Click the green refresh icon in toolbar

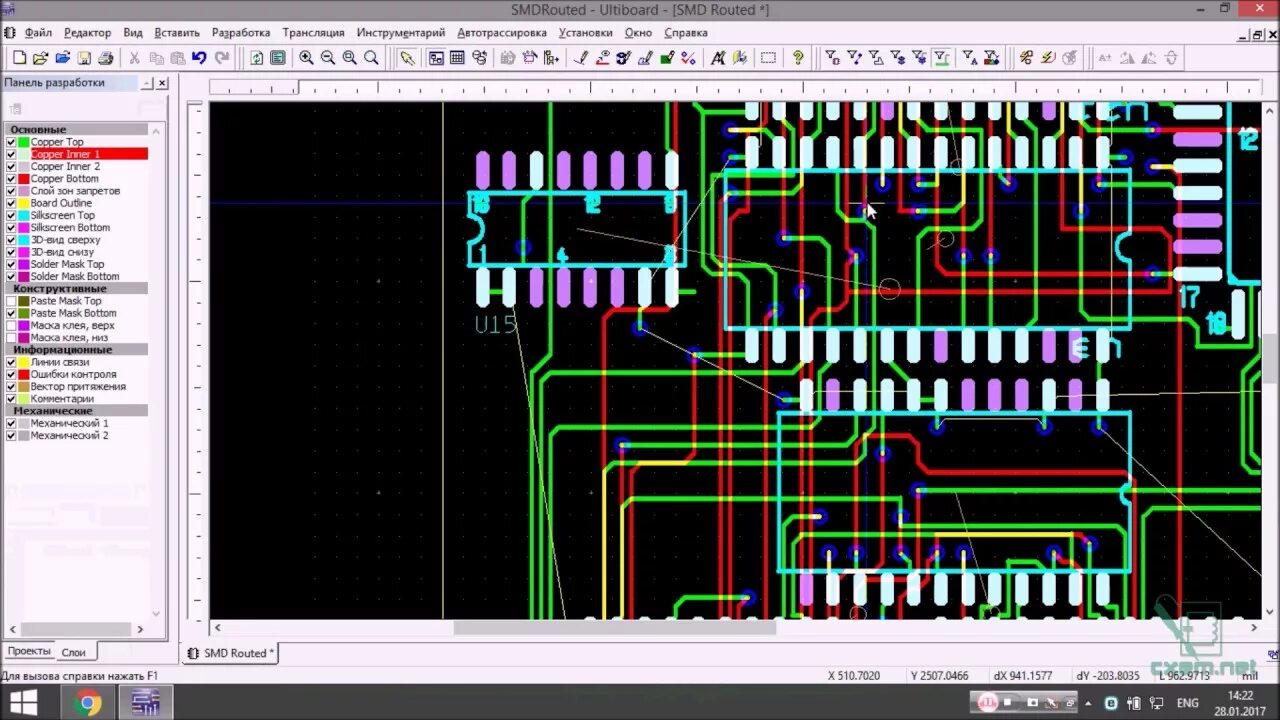[x=257, y=58]
